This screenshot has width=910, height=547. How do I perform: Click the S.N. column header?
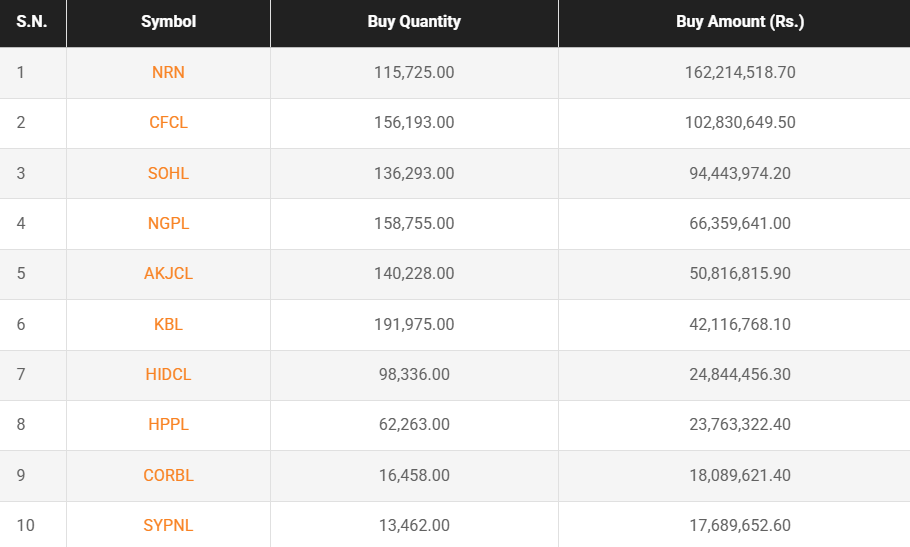[32, 21]
